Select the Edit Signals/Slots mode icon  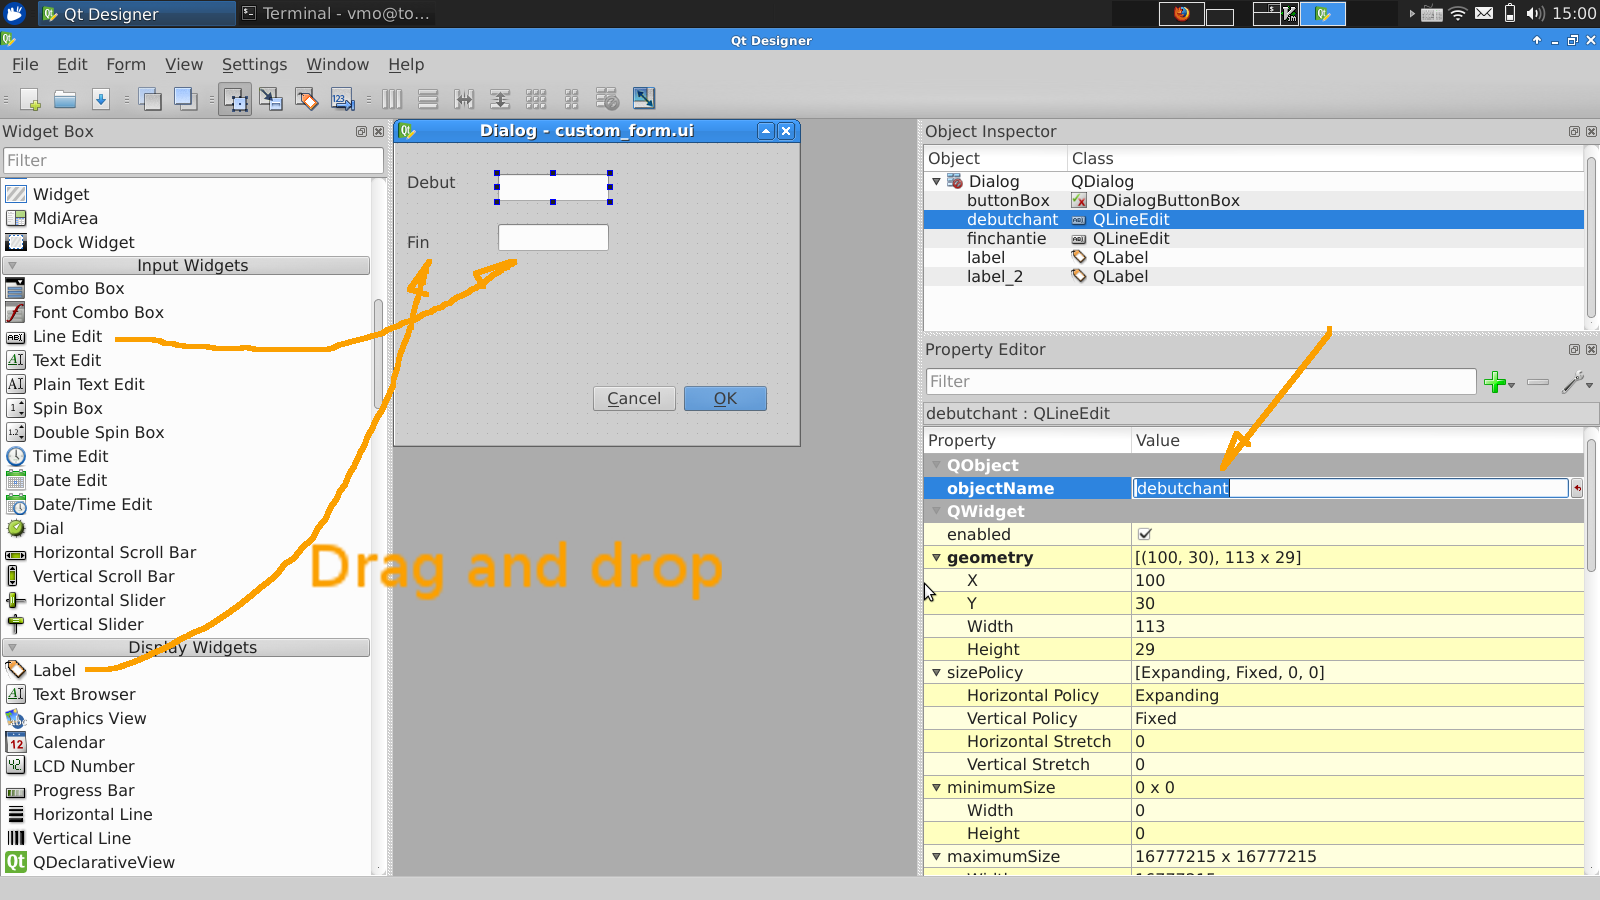coord(271,99)
